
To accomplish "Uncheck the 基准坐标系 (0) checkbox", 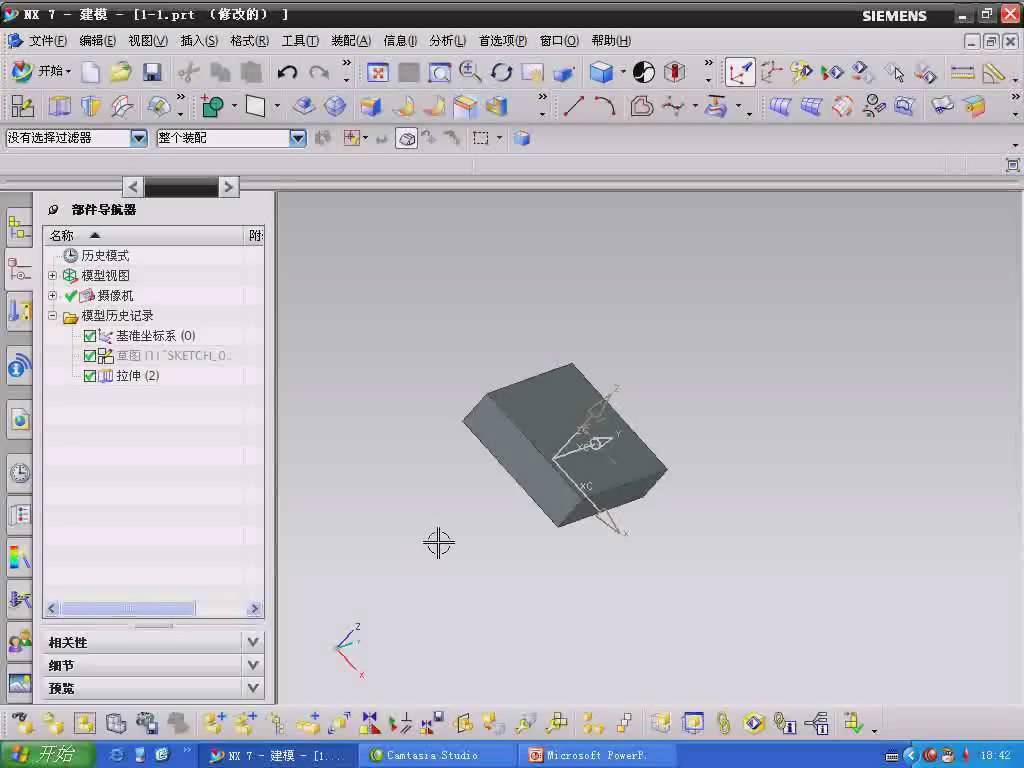I will [90, 336].
